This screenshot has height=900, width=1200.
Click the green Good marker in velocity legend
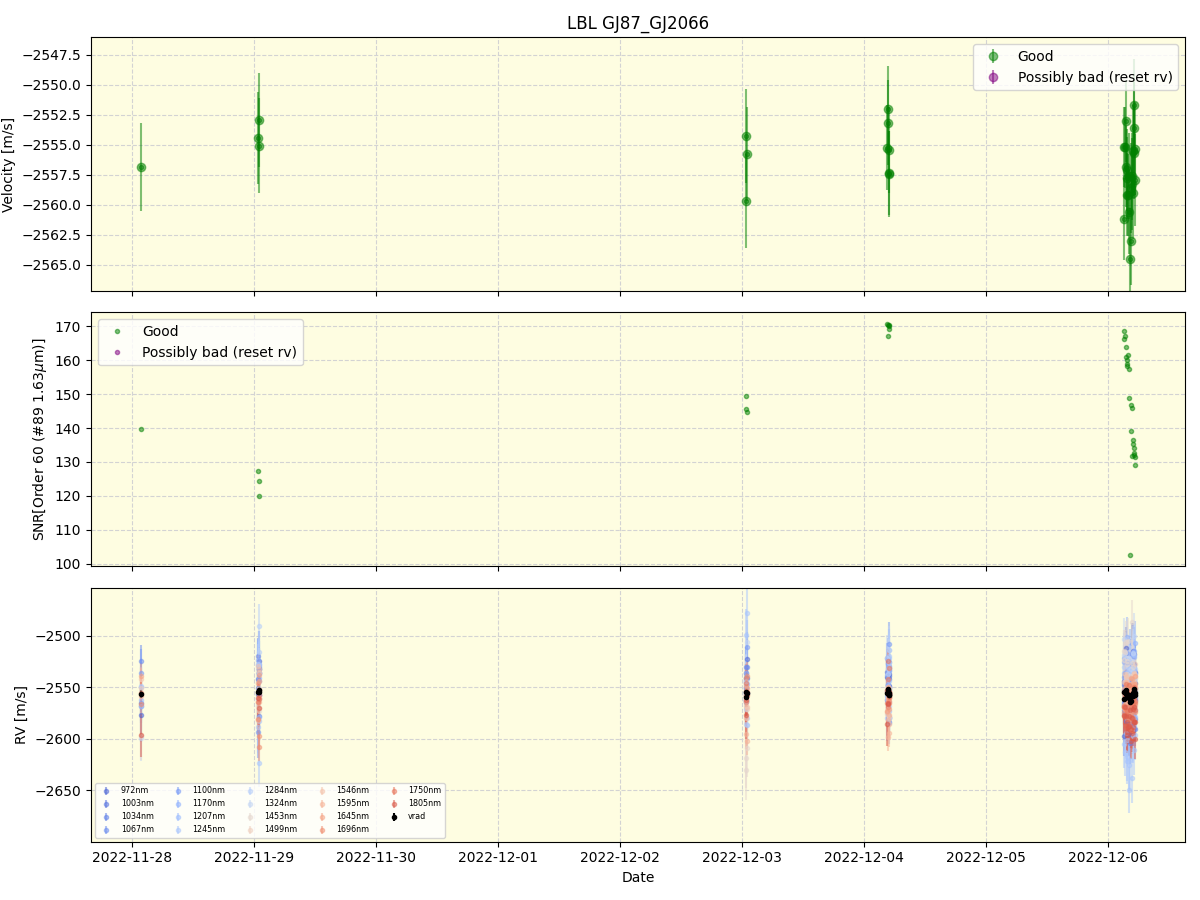(993, 57)
